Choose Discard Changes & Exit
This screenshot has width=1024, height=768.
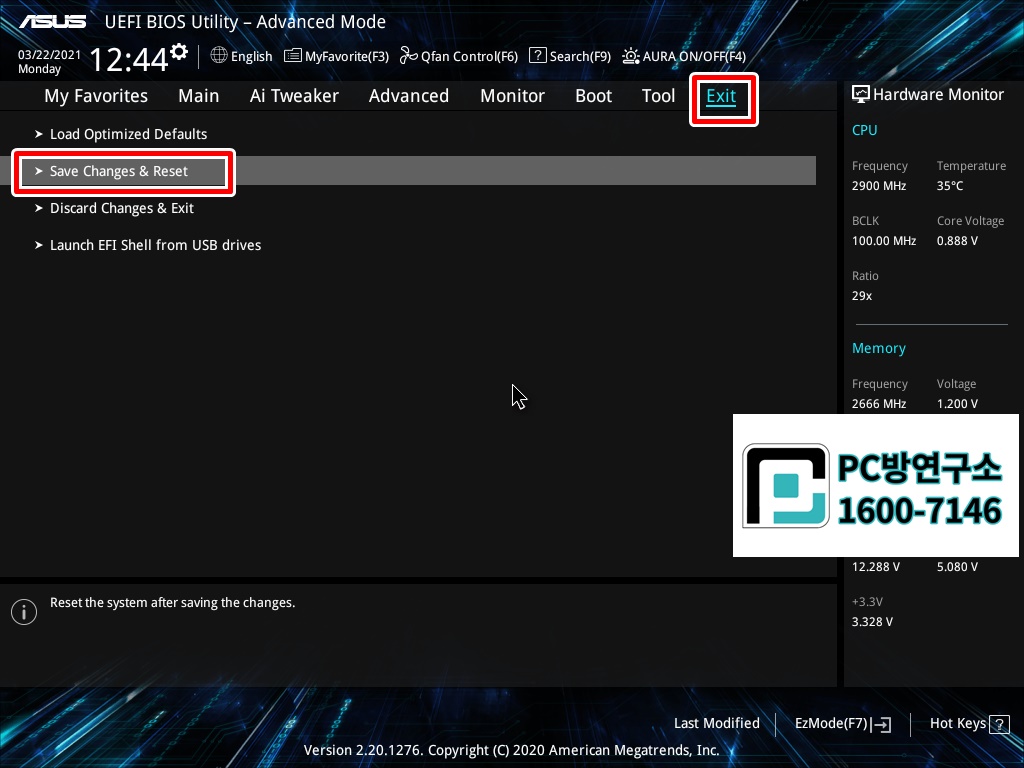pyautogui.click(x=122, y=208)
